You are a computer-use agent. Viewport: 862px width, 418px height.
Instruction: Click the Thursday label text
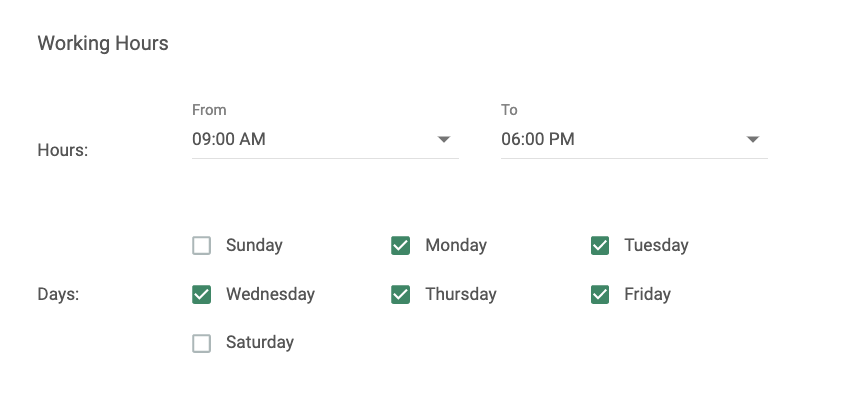(461, 294)
